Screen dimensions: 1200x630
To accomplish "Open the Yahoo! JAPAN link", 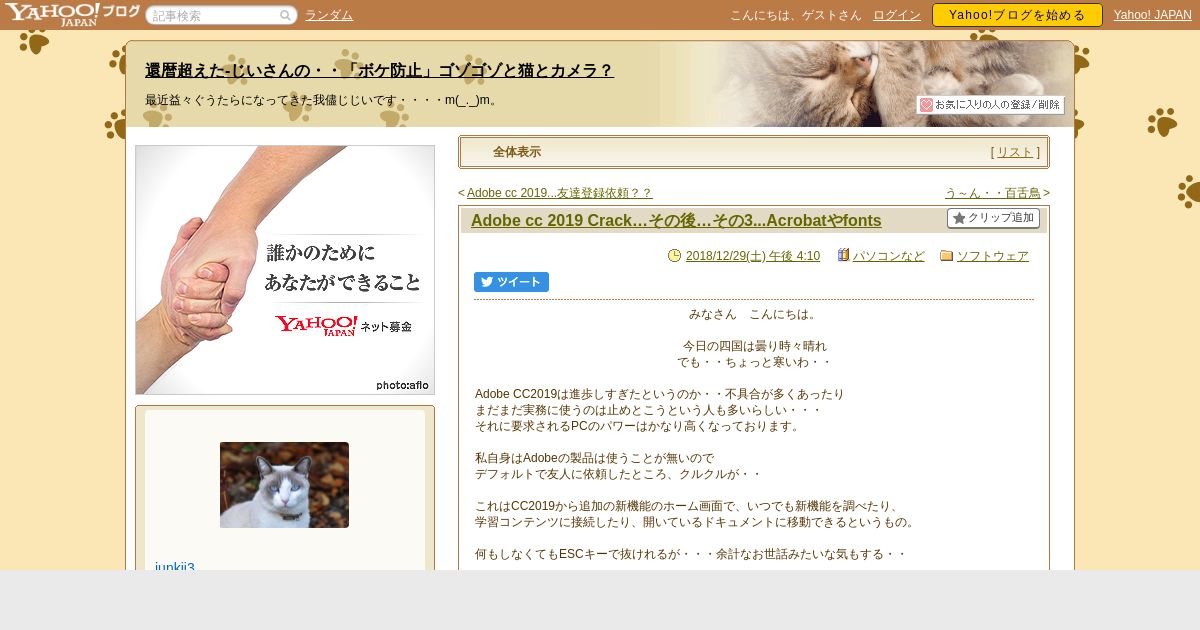I will (1152, 15).
